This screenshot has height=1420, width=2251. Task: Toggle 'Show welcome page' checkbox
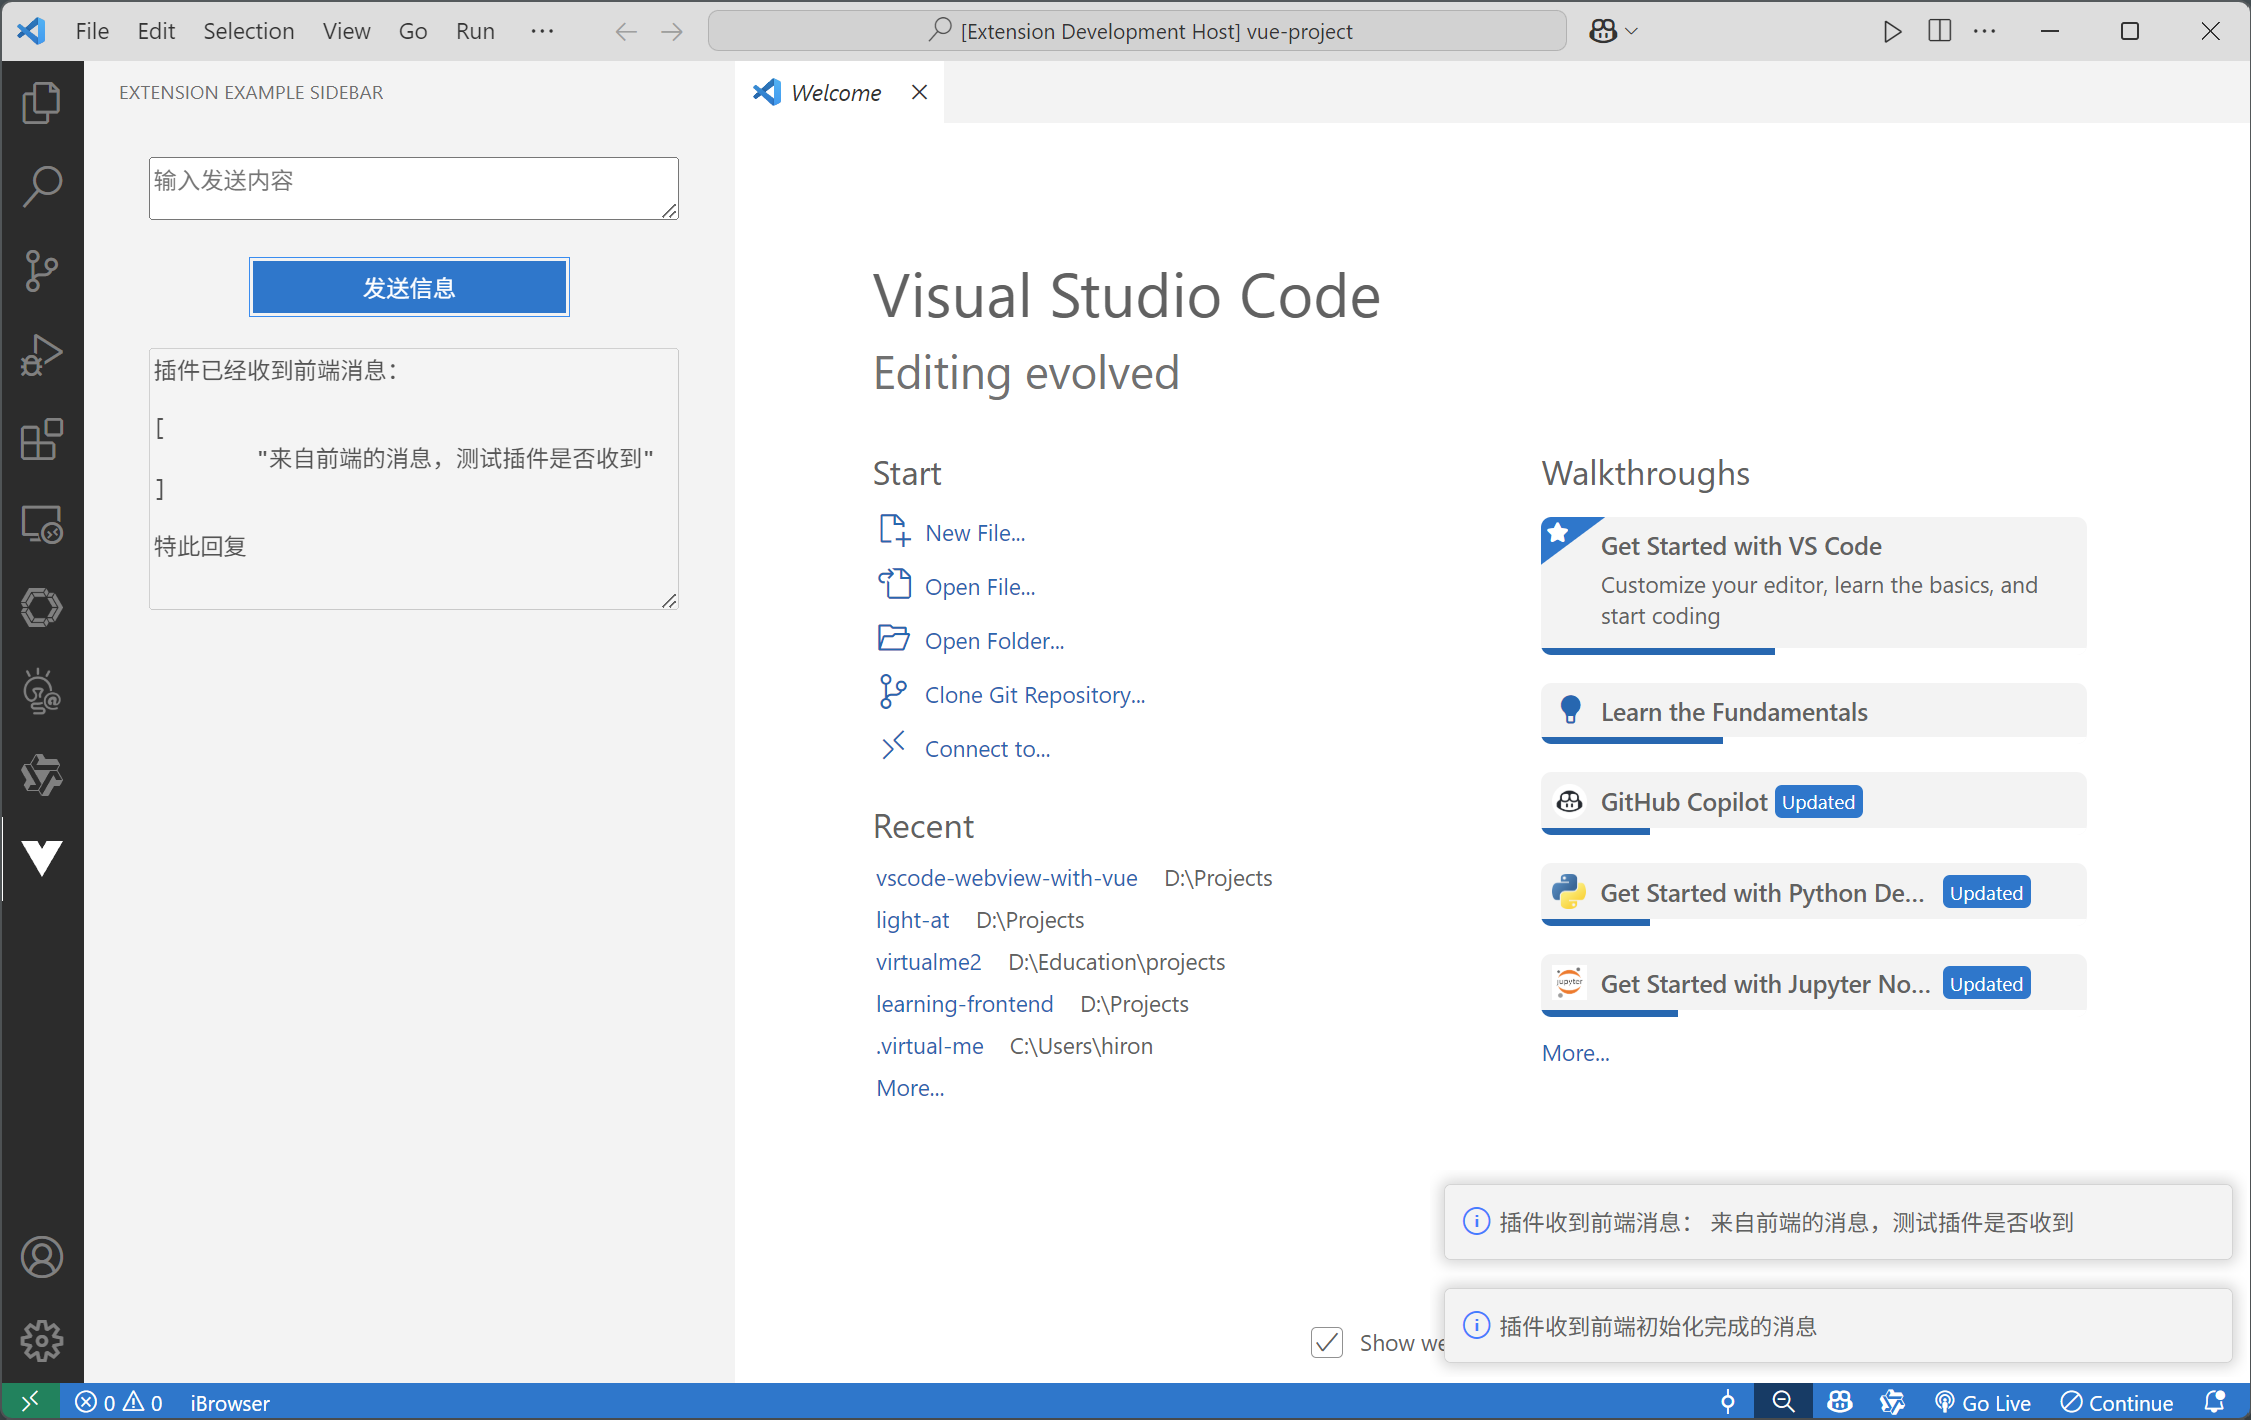click(1327, 1342)
